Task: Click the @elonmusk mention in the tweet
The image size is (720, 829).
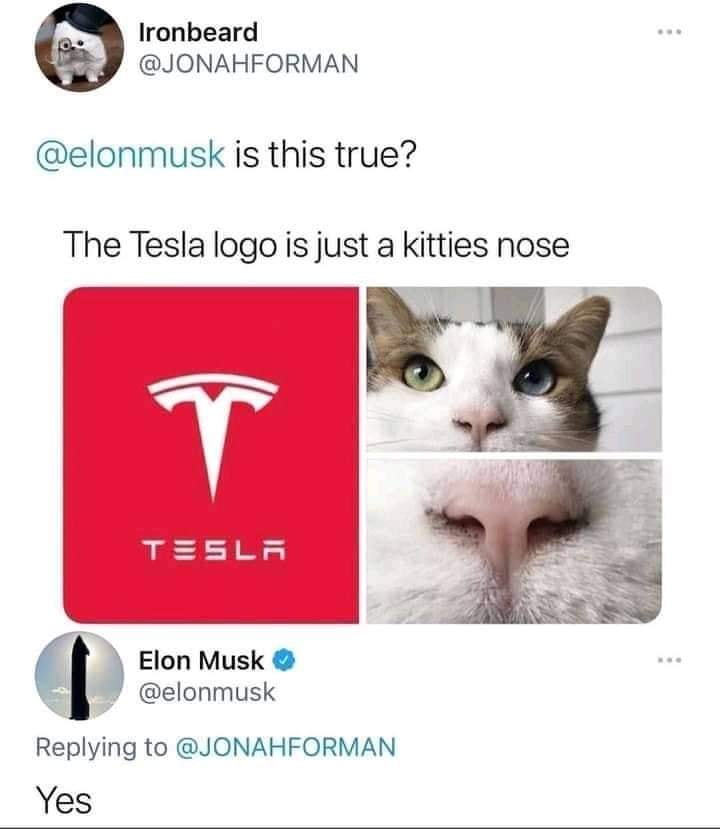Action: point(131,155)
